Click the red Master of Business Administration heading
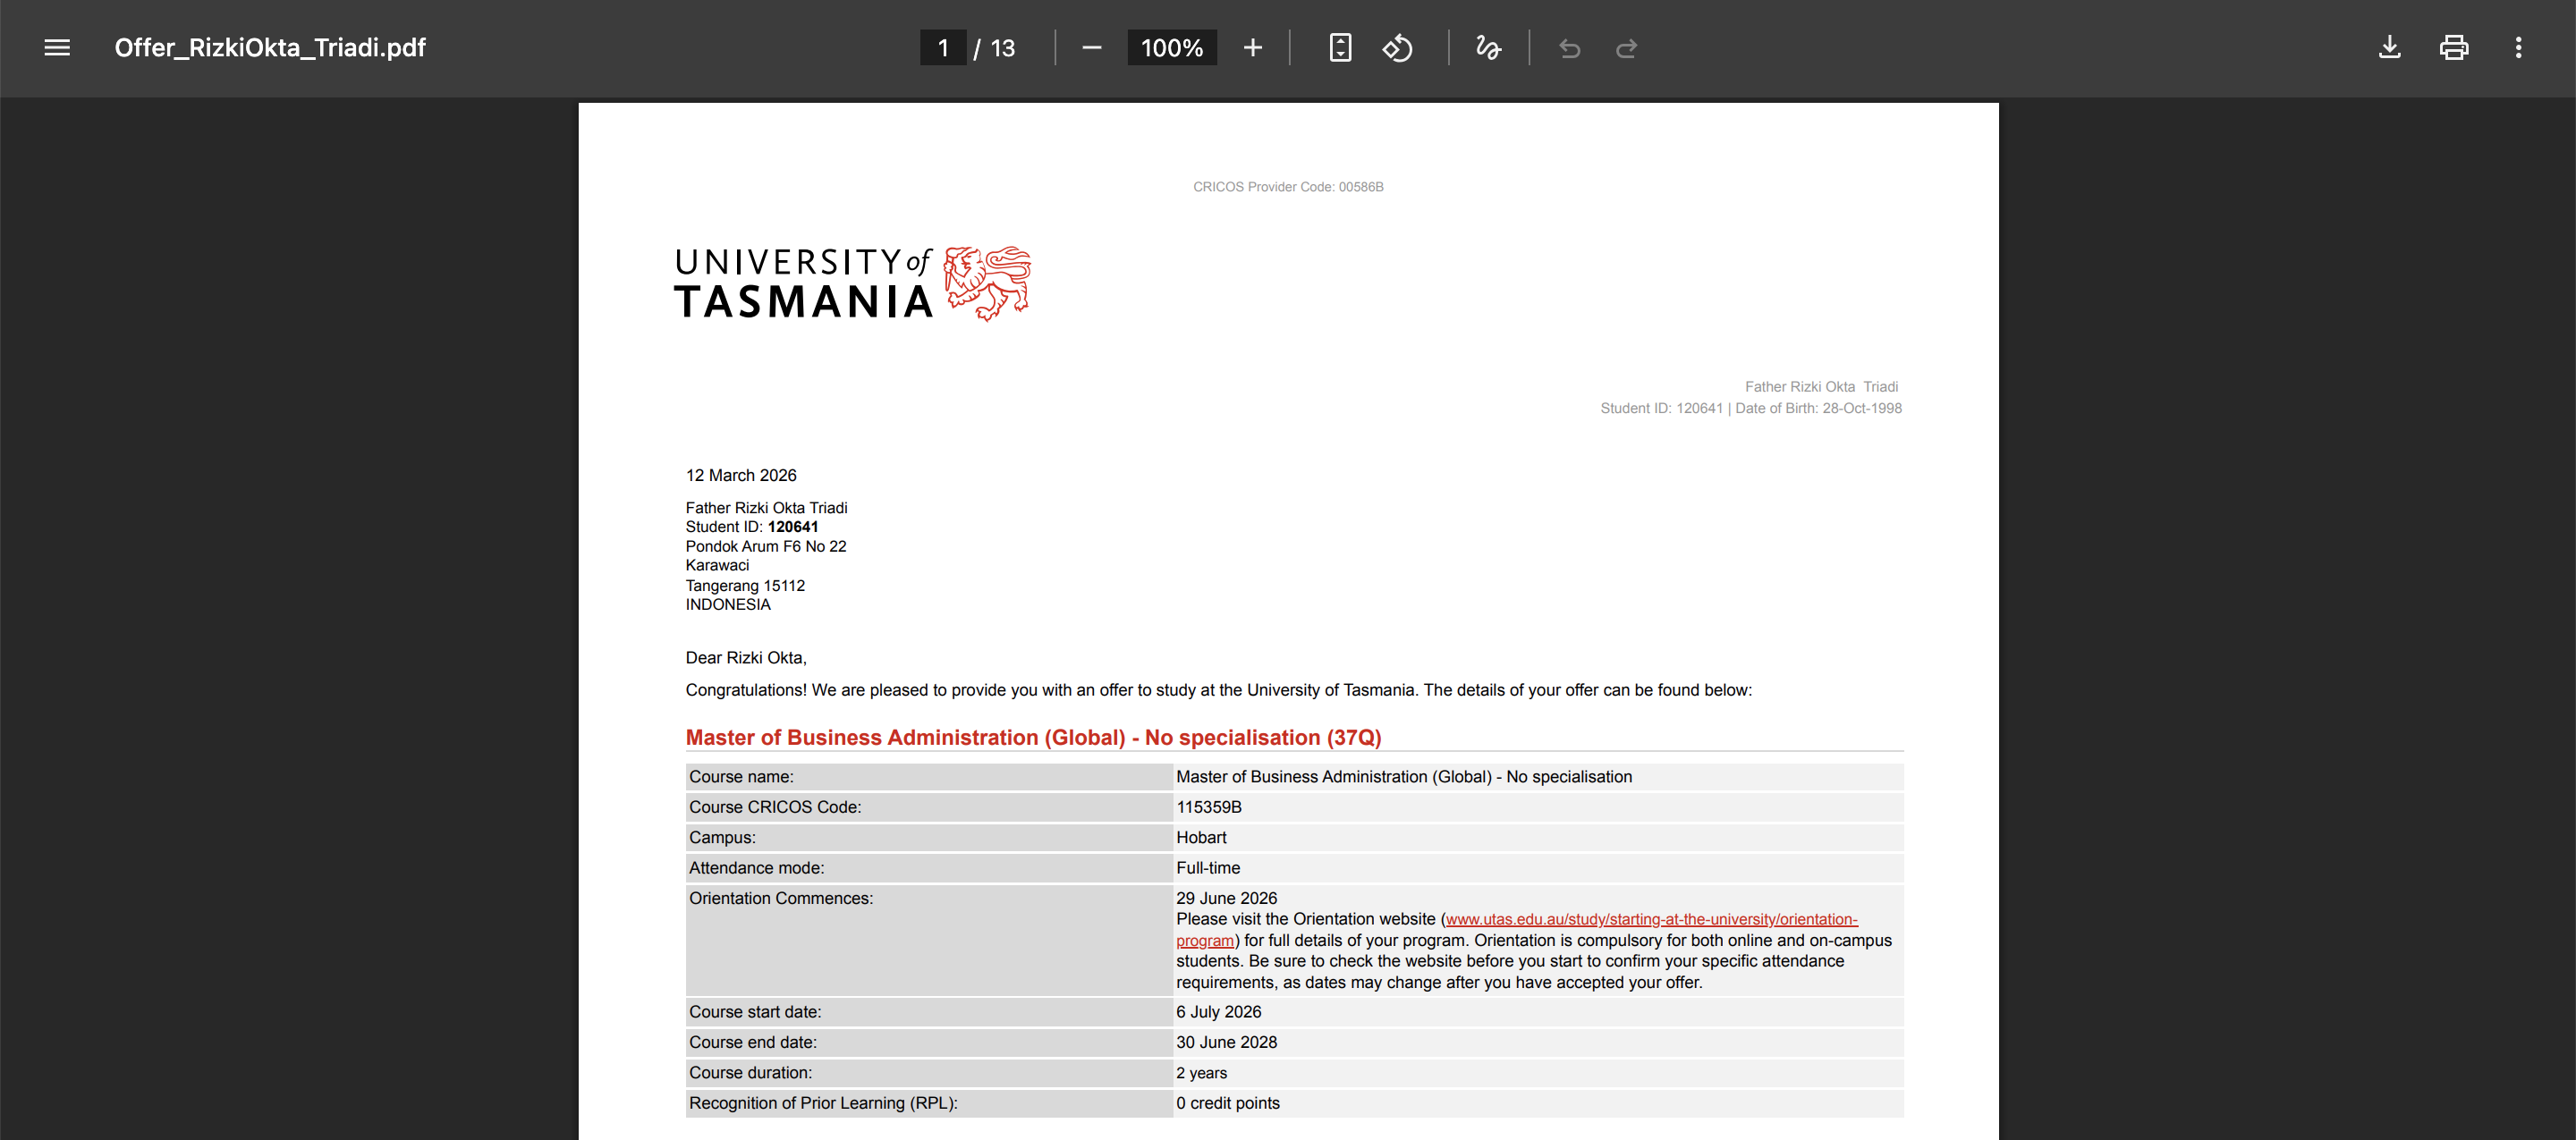This screenshot has width=2576, height=1140. click(x=1033, y=737)
